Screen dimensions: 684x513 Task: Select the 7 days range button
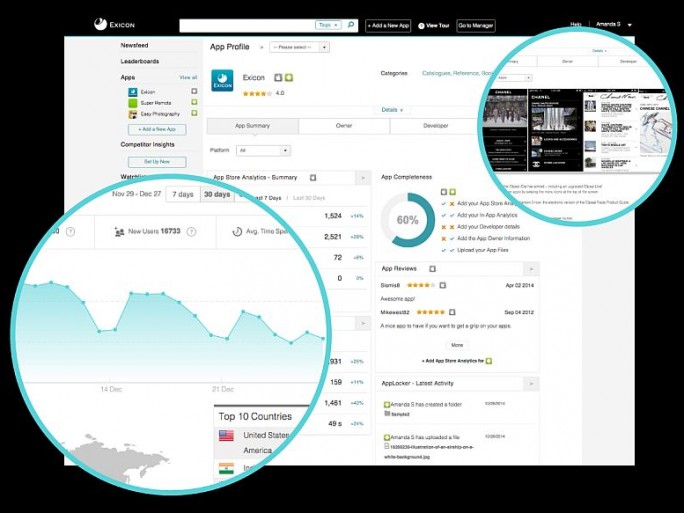pos(183,195)
